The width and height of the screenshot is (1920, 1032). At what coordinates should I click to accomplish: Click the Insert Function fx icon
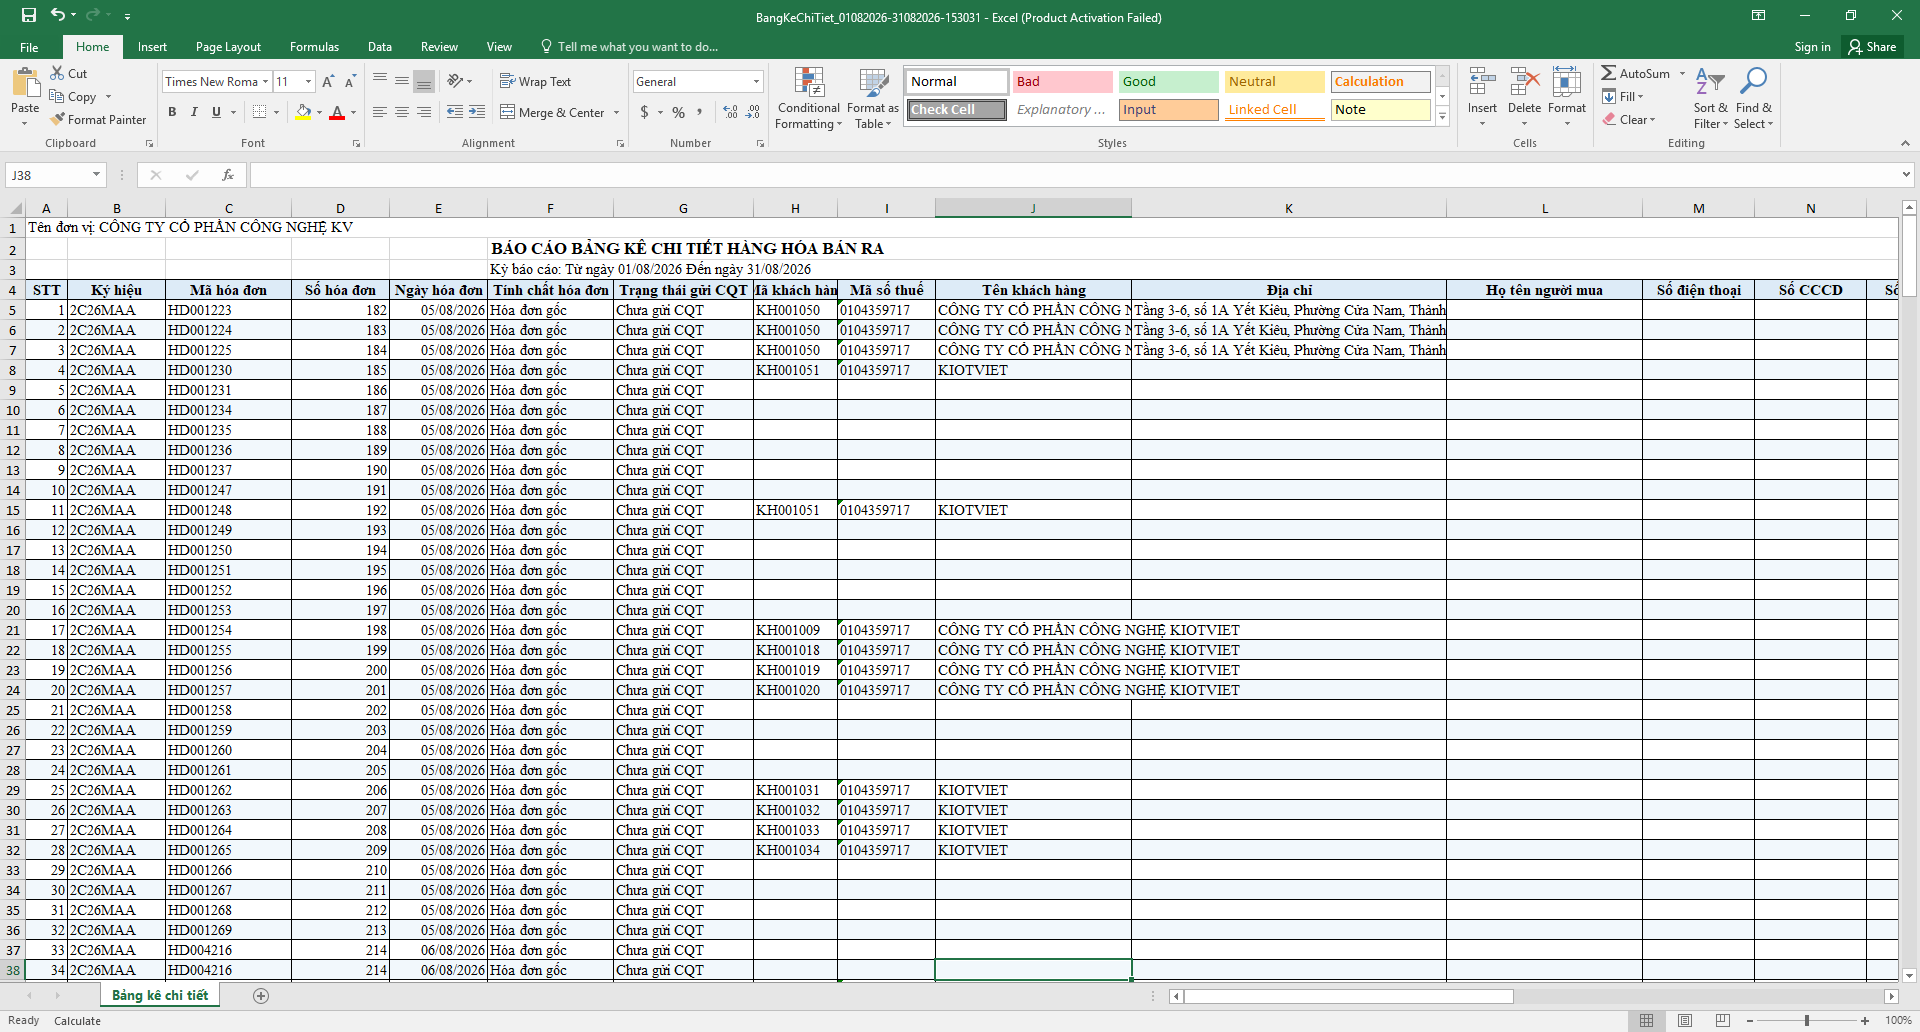pos(228,175)
